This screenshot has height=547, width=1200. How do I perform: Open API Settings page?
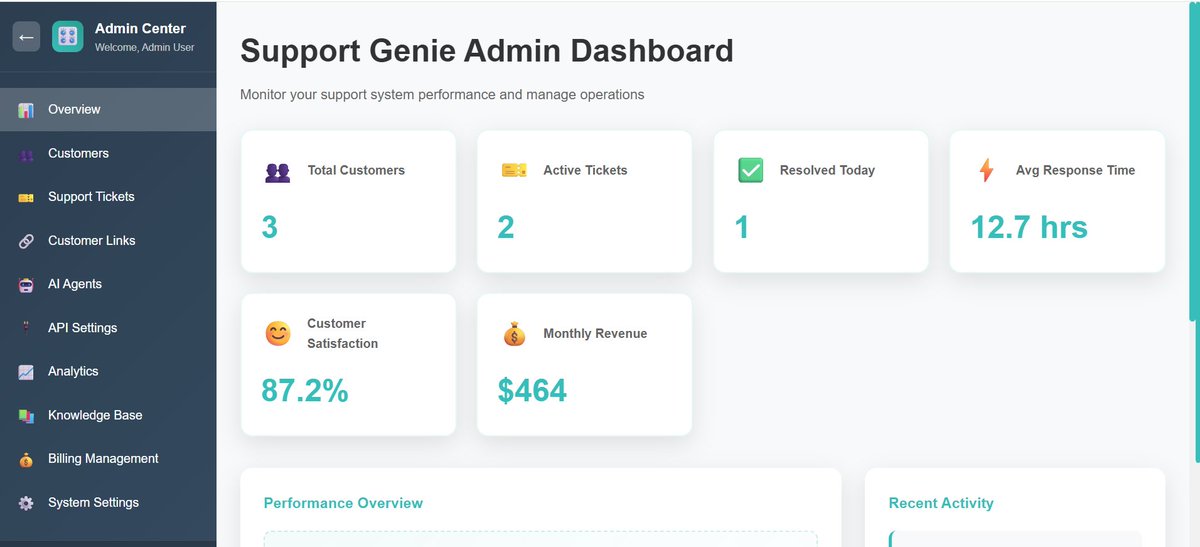tap(108, 328)
